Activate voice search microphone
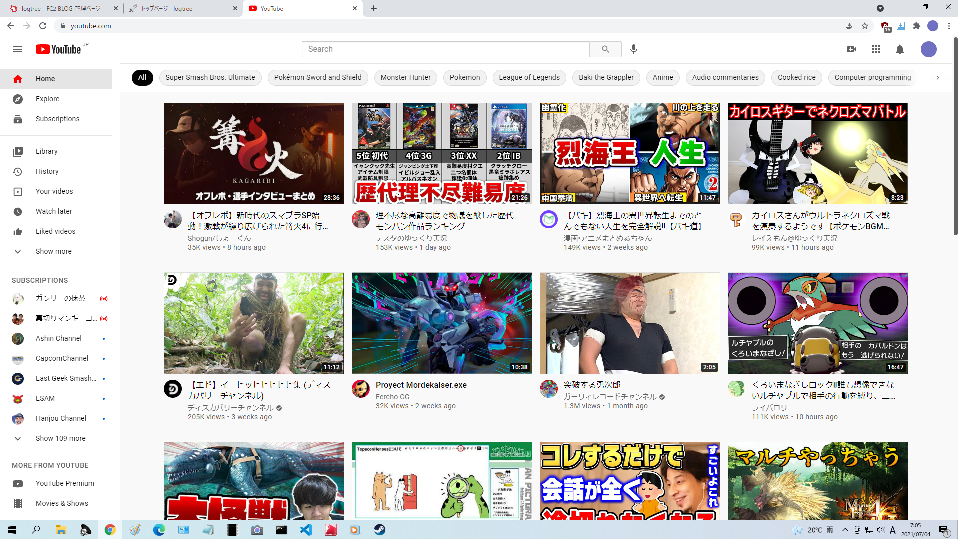This screenshot has width=958, height=539. (x=634, y=49)
